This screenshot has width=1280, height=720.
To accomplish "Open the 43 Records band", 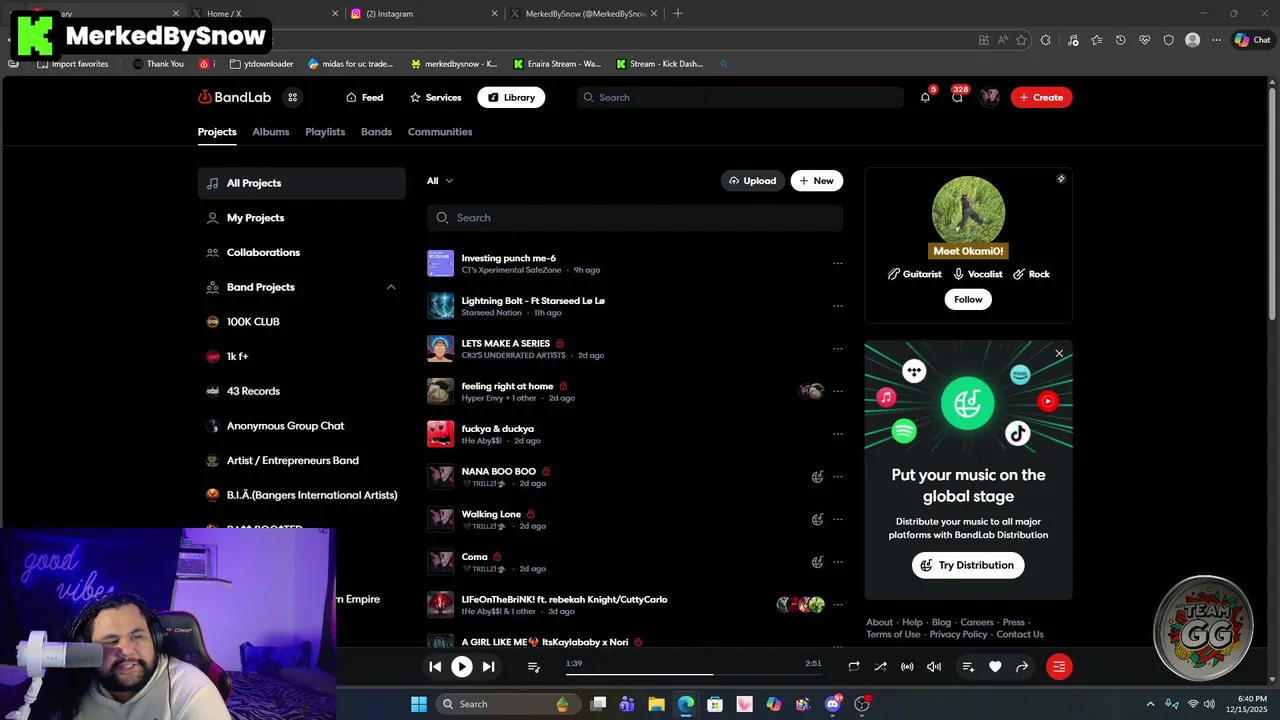I will pos(302,391).
